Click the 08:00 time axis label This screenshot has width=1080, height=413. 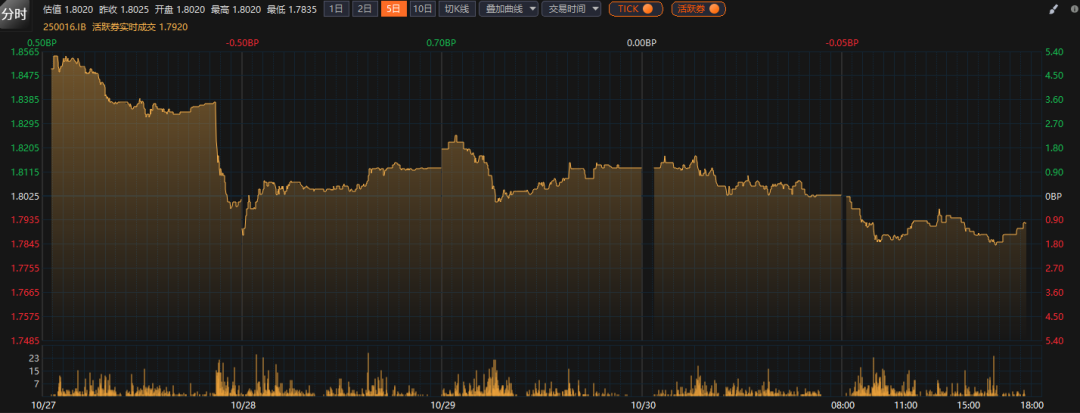(843, 405)
